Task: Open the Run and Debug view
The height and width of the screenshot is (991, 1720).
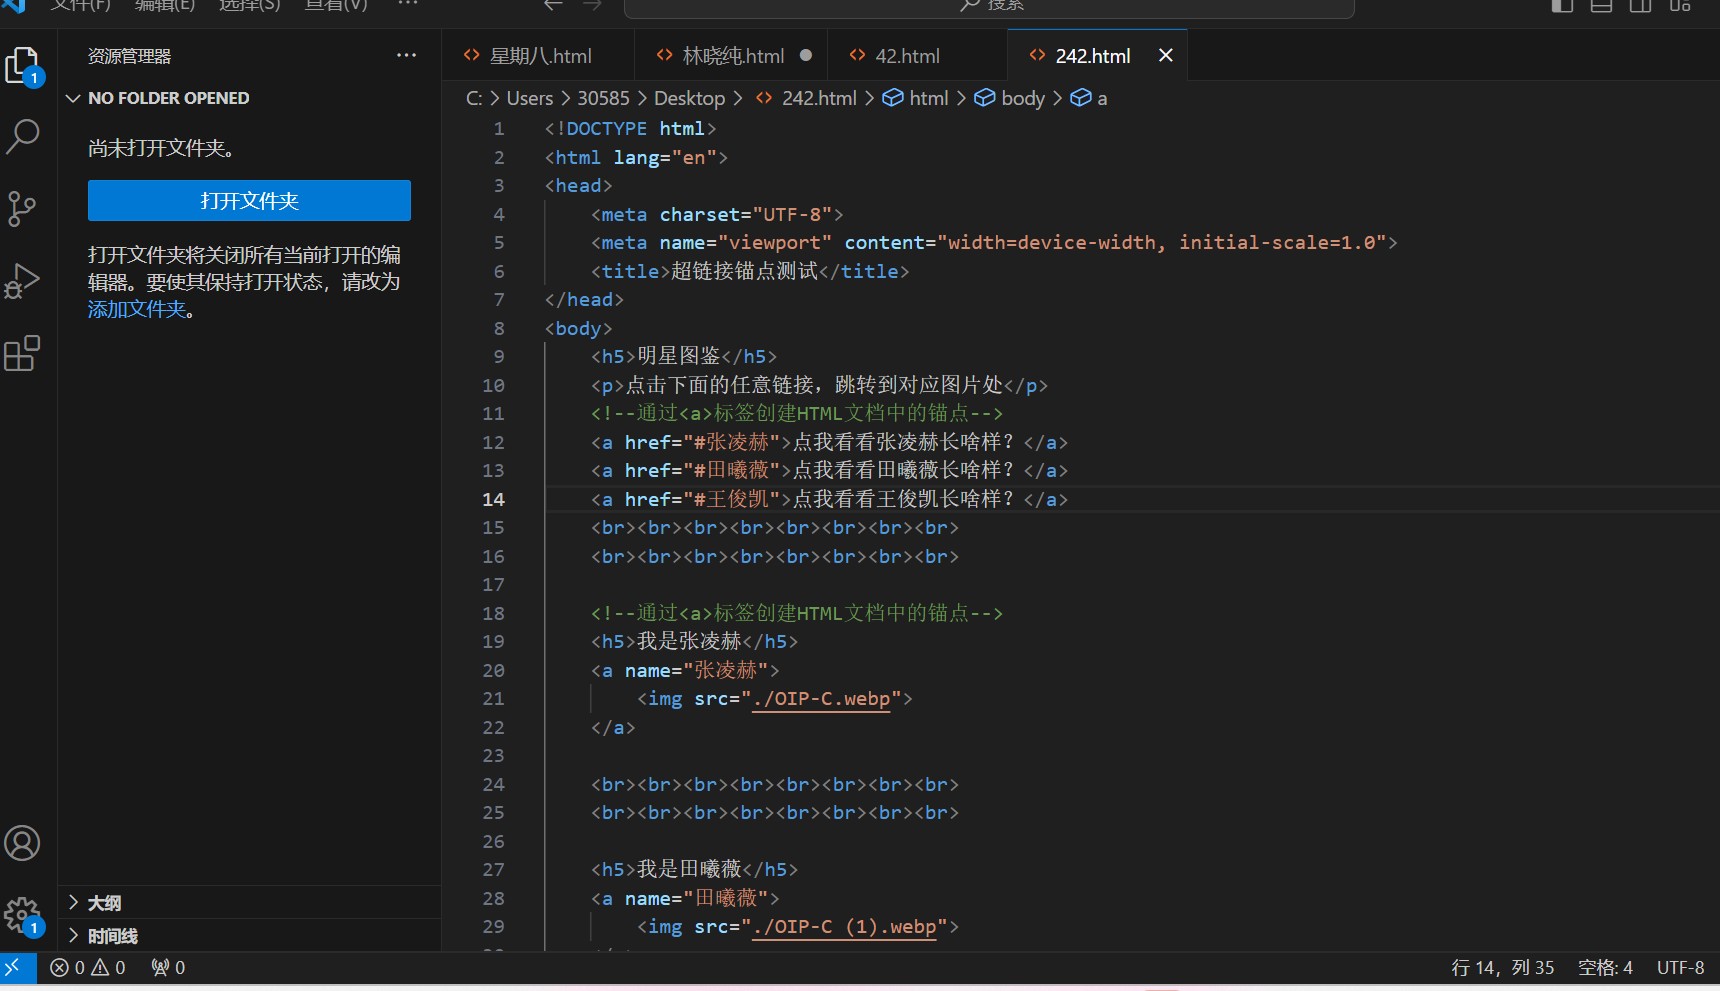Action: (x=22, y=281)
